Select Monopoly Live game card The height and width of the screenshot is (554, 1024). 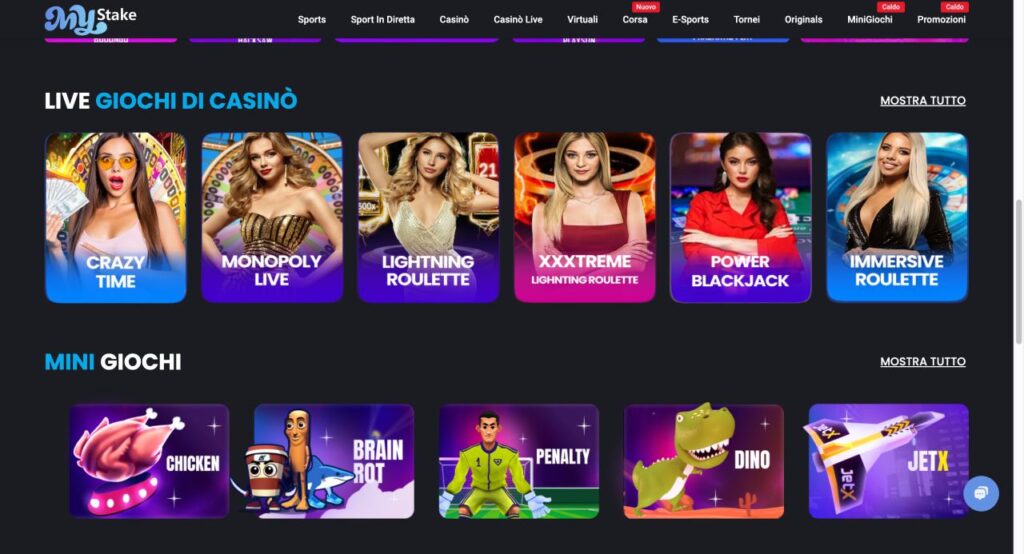272,218
